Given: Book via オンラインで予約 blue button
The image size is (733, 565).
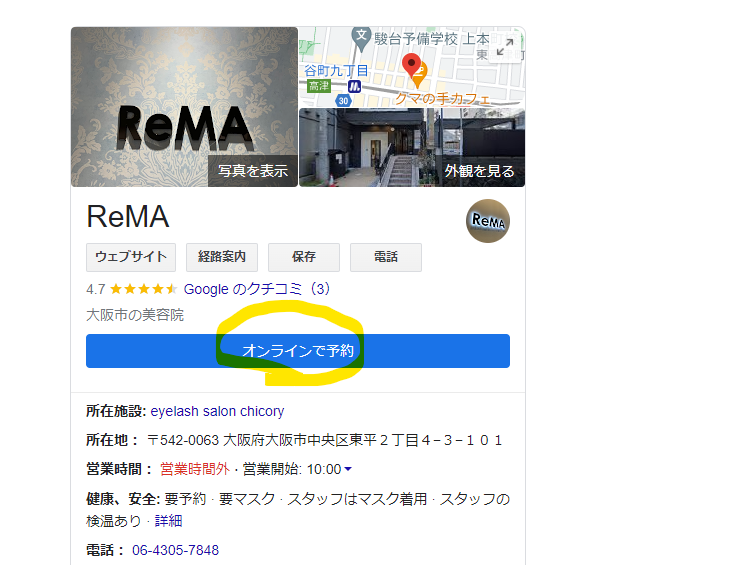Looking at the screenshot, I should click(298, 351).
